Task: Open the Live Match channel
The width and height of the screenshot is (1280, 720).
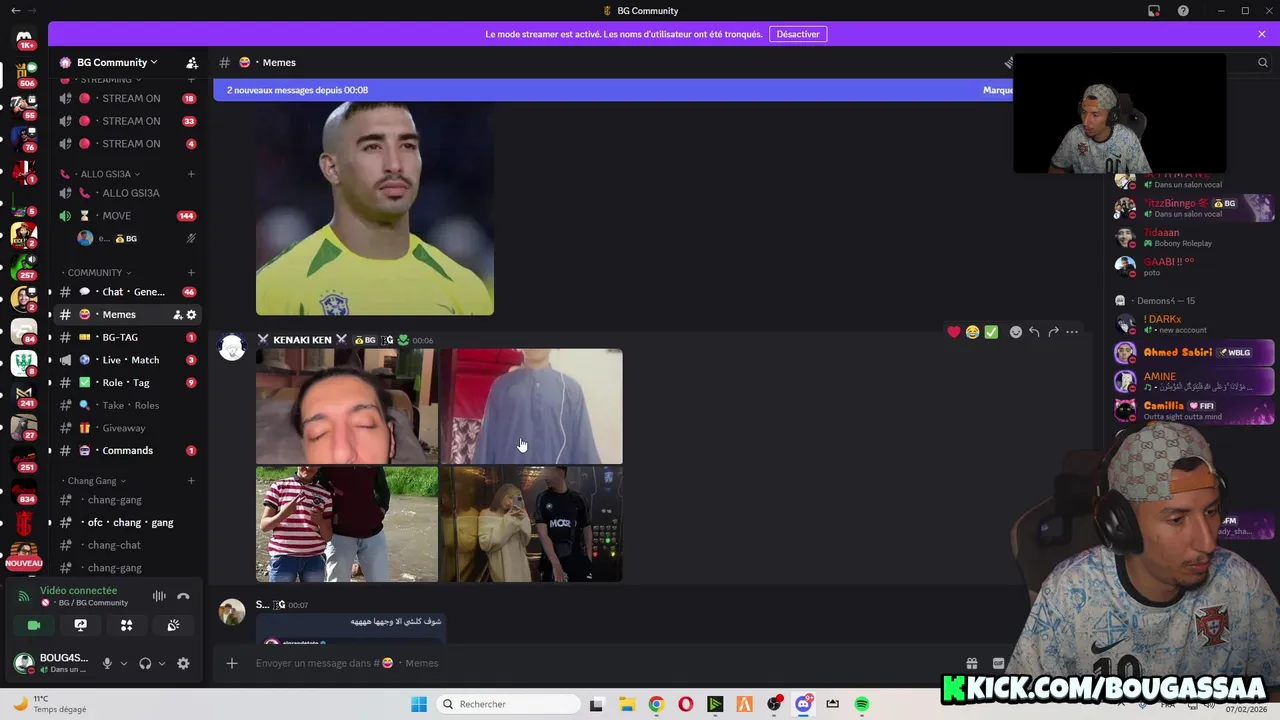Action: pos(127,360)
